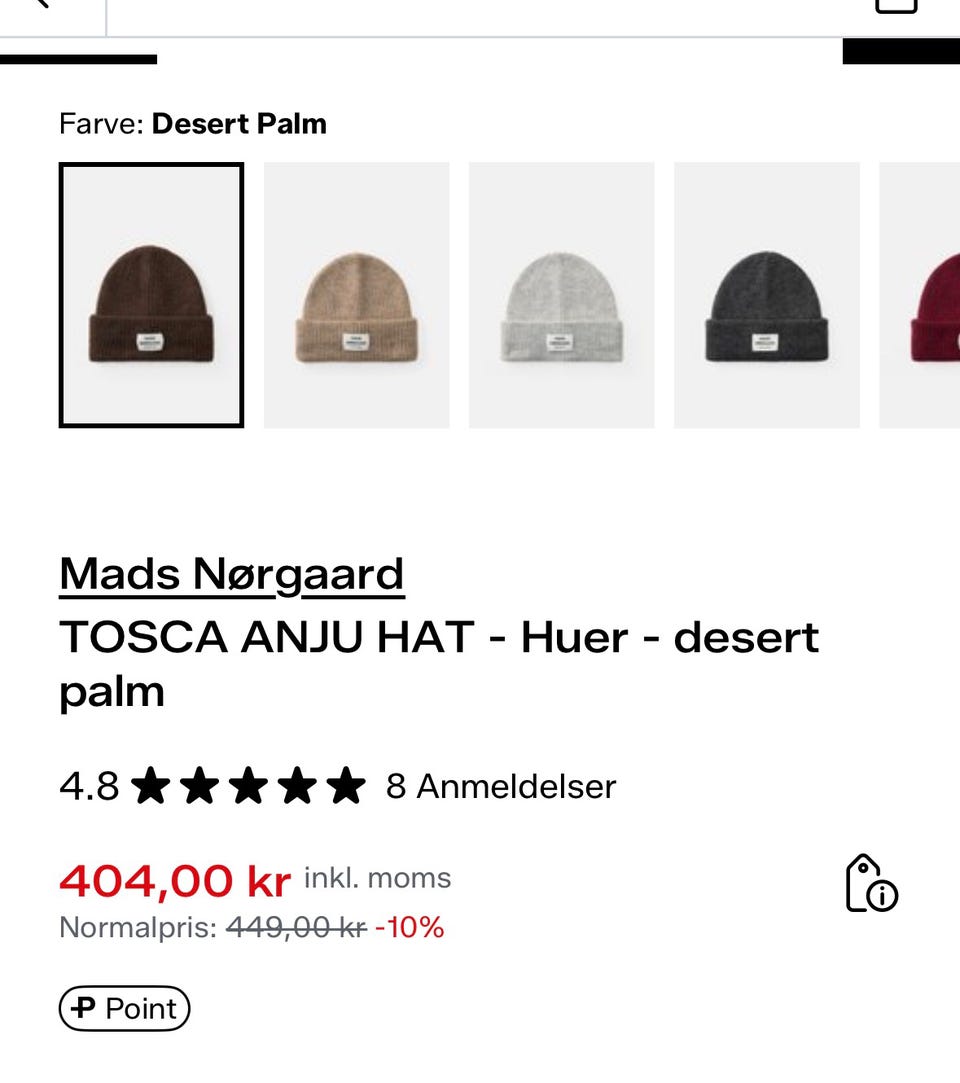Screen dimensions: 960x1083
Task: Tap the back arrow icon
Action: coord(40,5)
